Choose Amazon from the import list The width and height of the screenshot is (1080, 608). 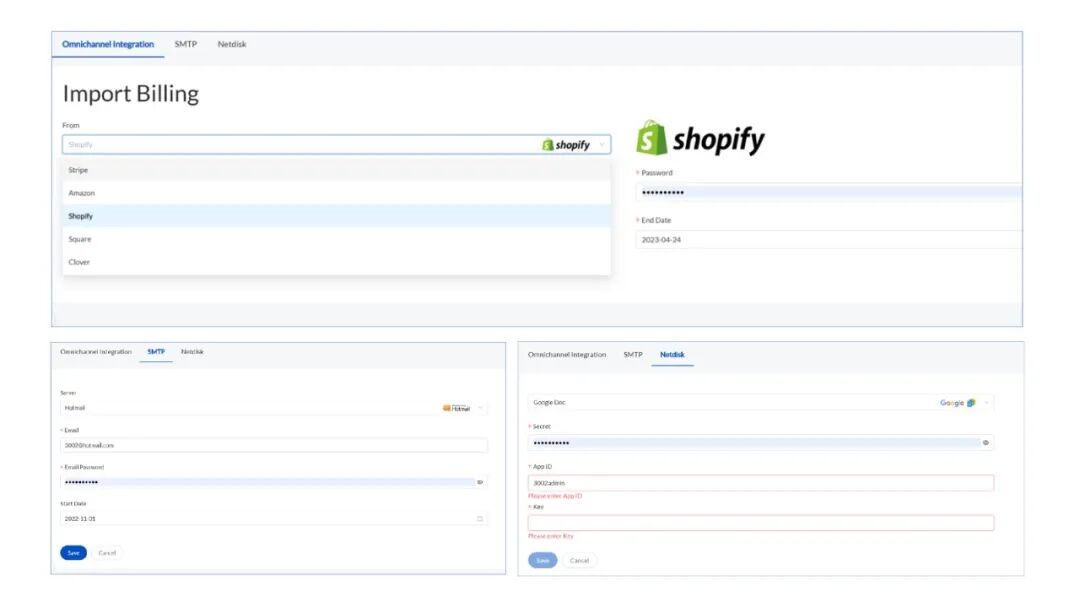[336, 193]
